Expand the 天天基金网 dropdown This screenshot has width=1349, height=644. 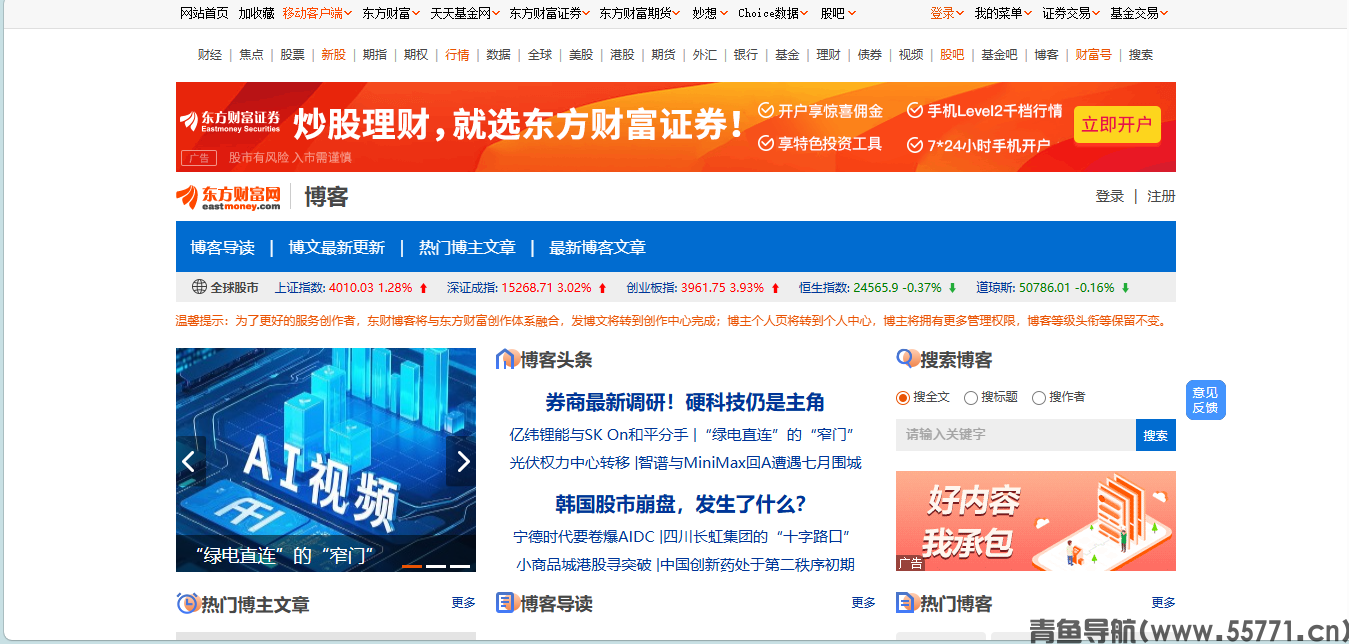coord(464,13)
